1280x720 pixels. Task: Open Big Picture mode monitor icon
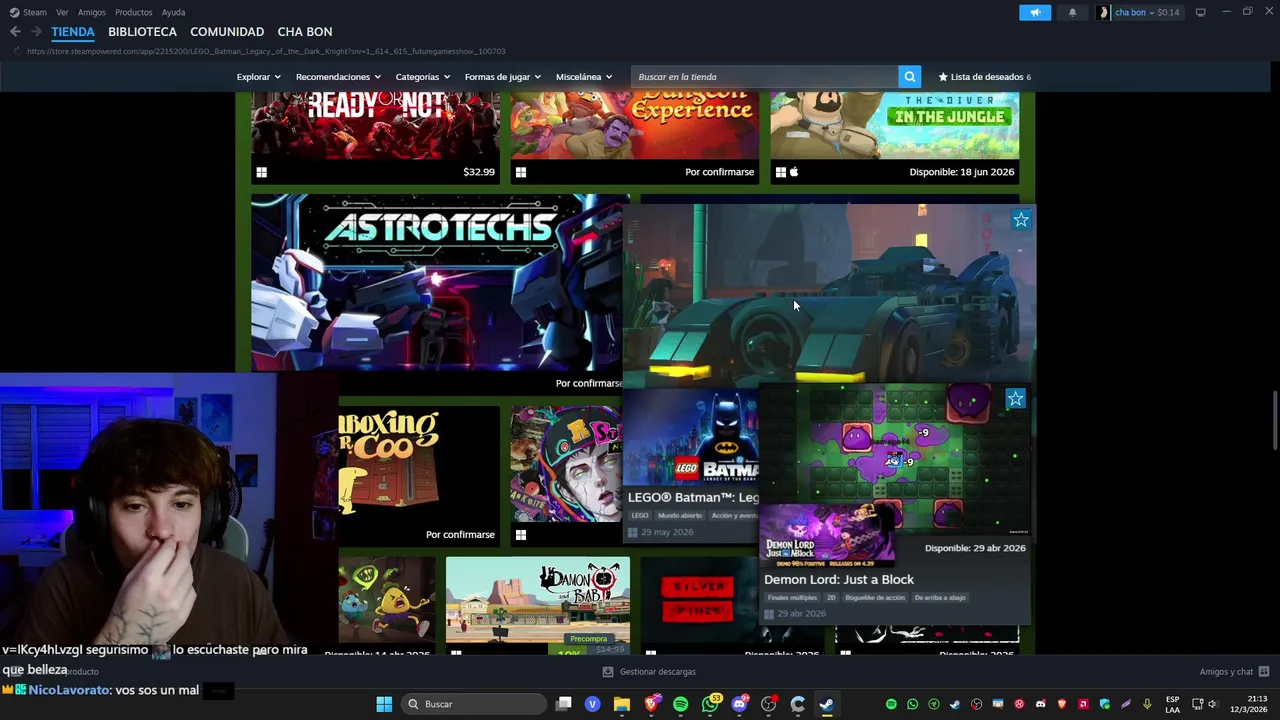(1200, 12)
